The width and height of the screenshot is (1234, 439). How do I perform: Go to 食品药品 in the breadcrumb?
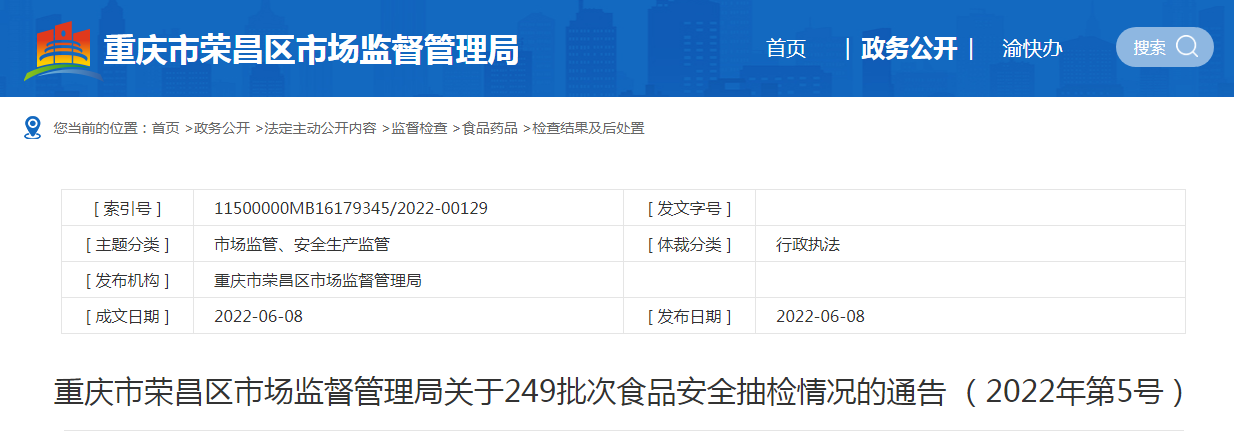coord(490,128)
